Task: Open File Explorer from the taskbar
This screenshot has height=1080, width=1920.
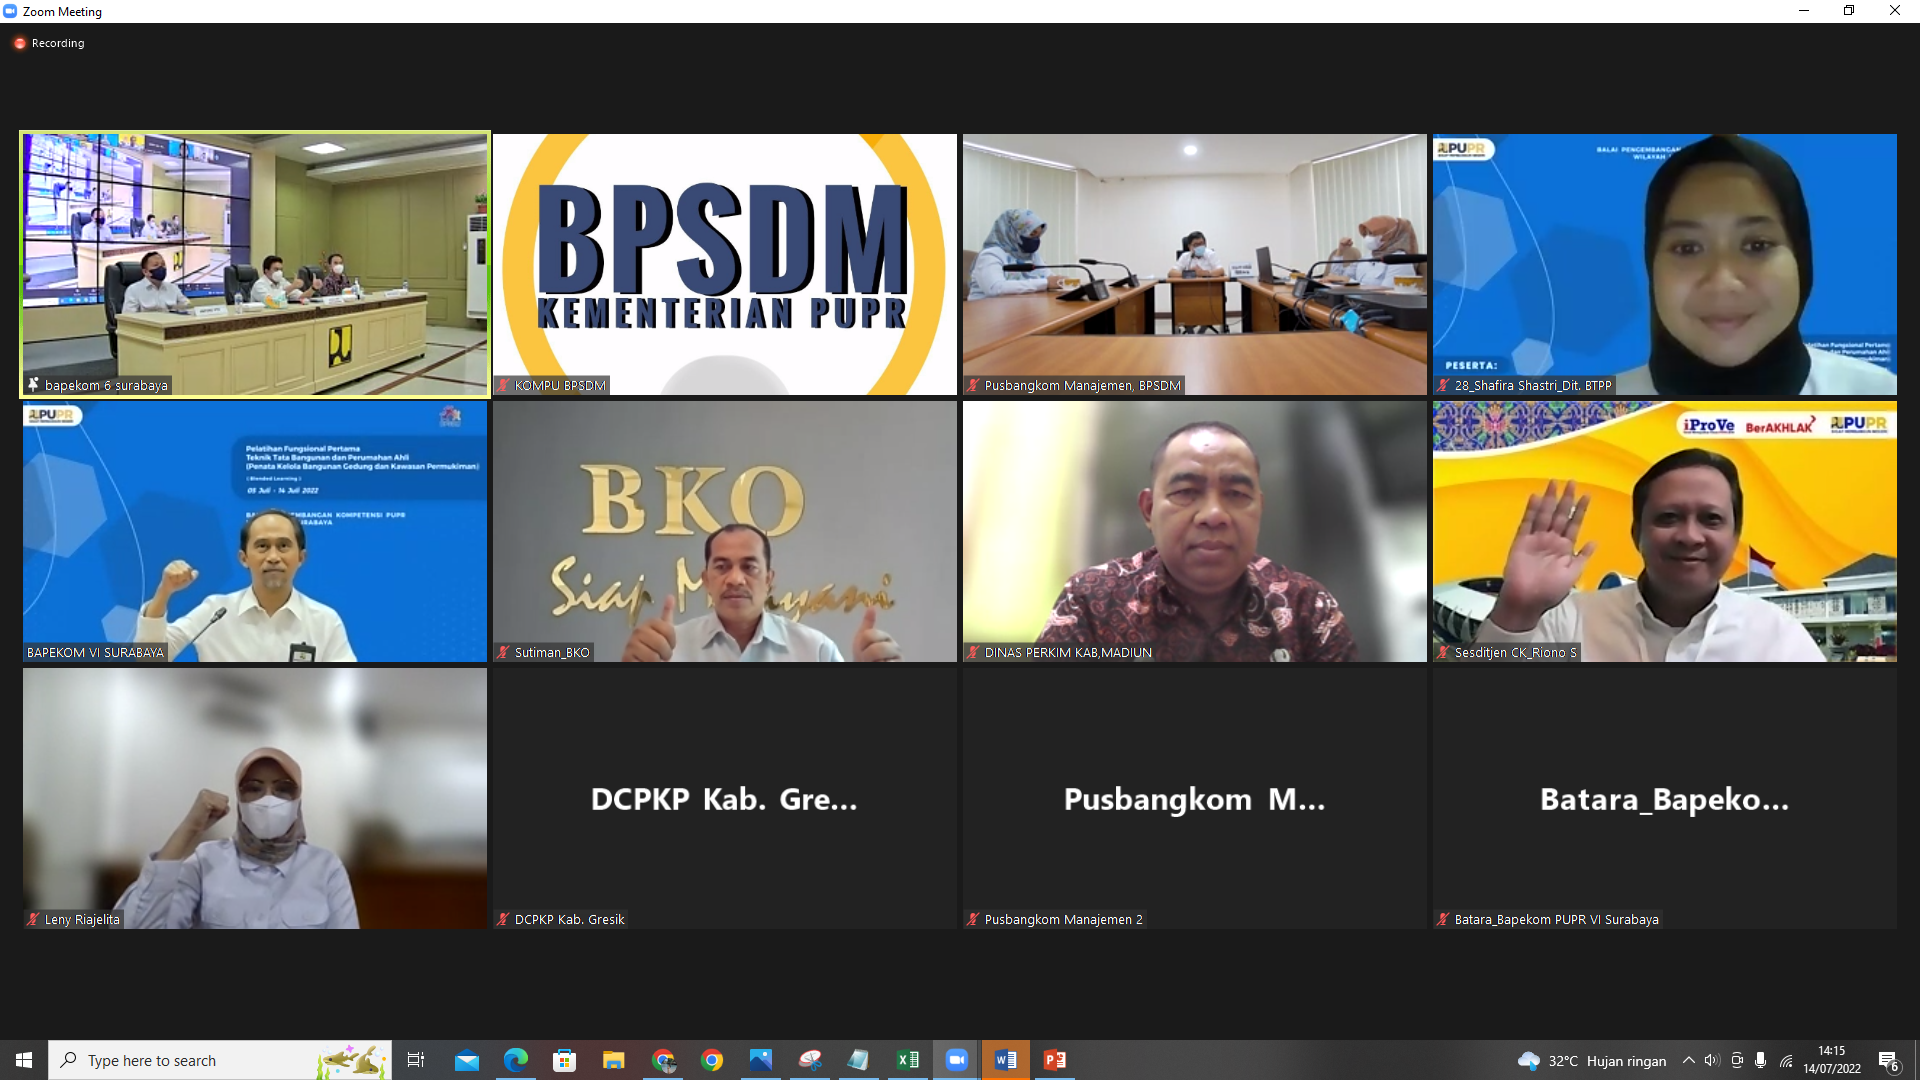Action: tap(614, 1060)
